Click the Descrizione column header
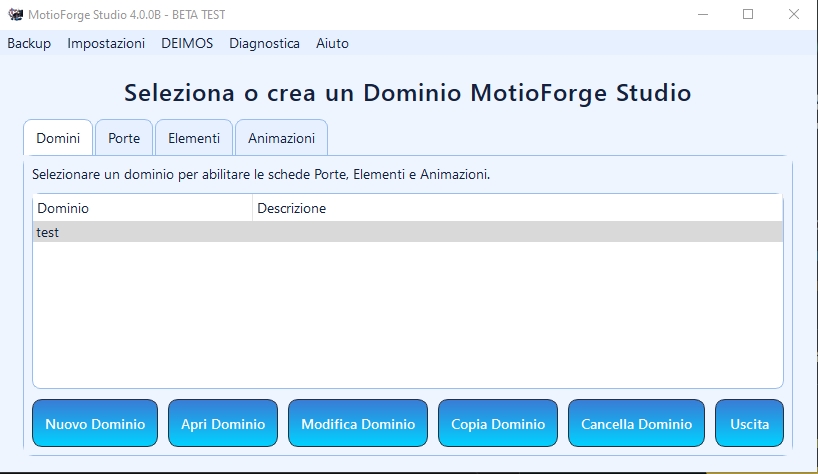This screenshot has height=474, width=818. point(518,208)
